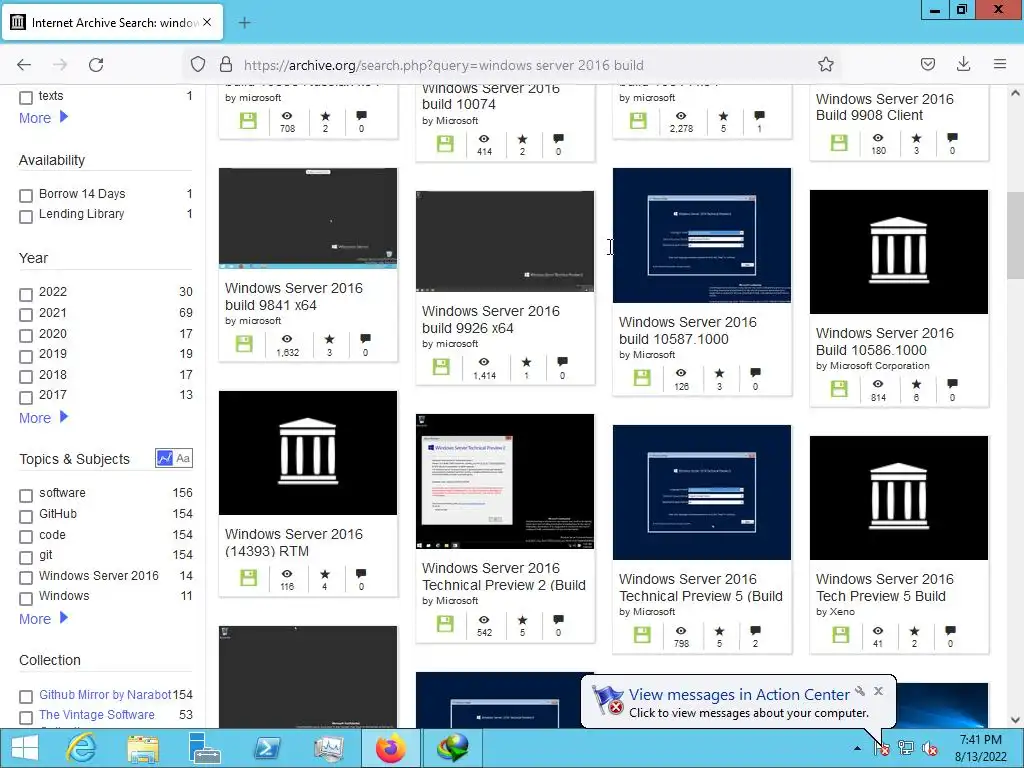The width and height of the screenshot is (1024, 768).
Task: Click the Firefox taskbar icon
Action: pyautogui.click(x=391, y=748)
